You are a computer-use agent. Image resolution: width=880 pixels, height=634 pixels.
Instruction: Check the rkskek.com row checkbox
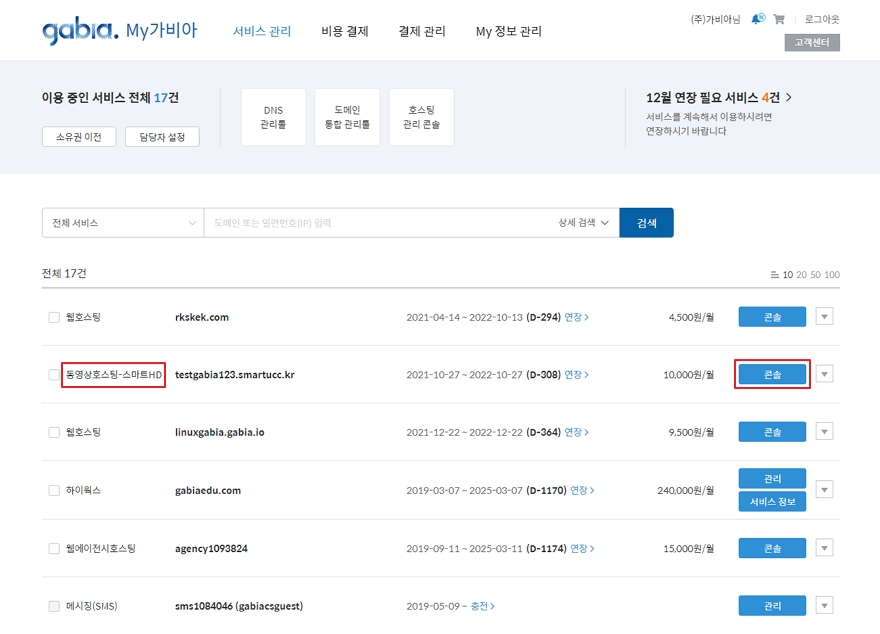tap(54, 317)
